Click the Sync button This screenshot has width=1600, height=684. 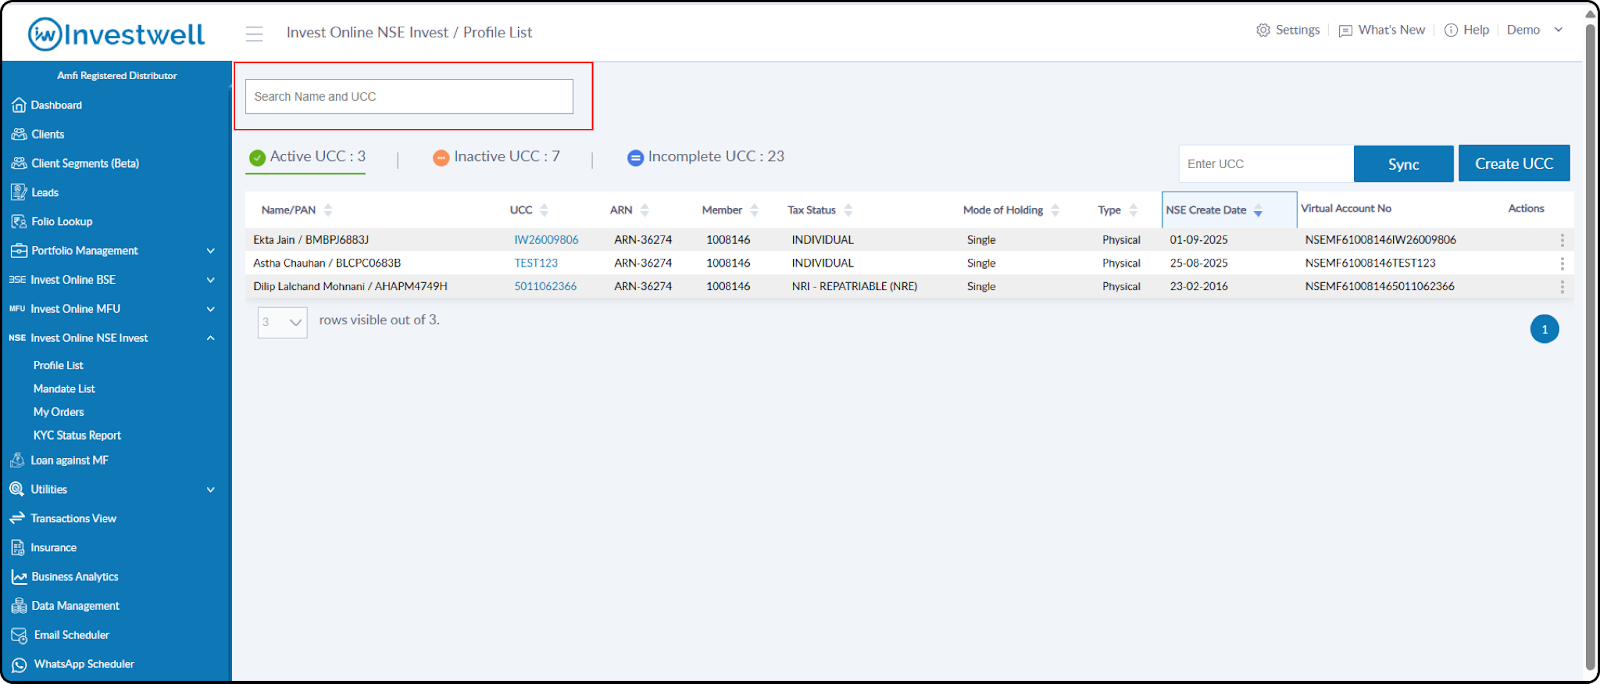pos(1404,164)
